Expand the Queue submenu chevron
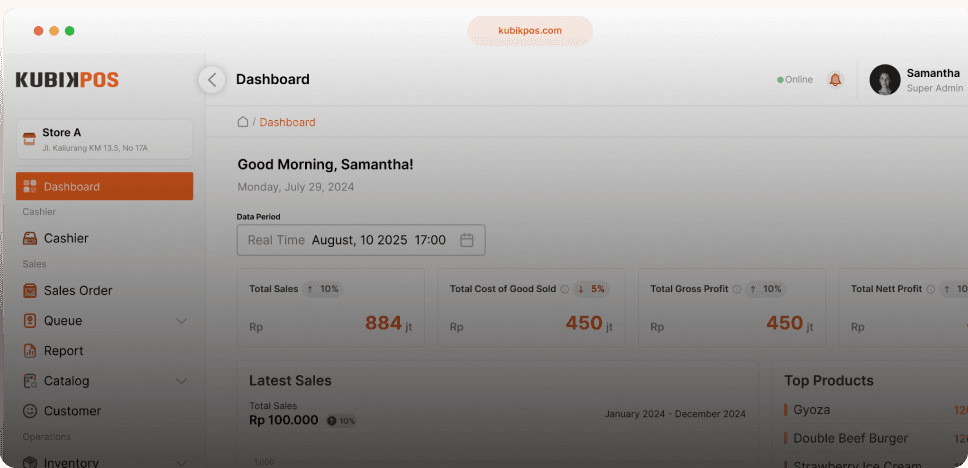This screenshot has height=468, width=968. [181, 321]
